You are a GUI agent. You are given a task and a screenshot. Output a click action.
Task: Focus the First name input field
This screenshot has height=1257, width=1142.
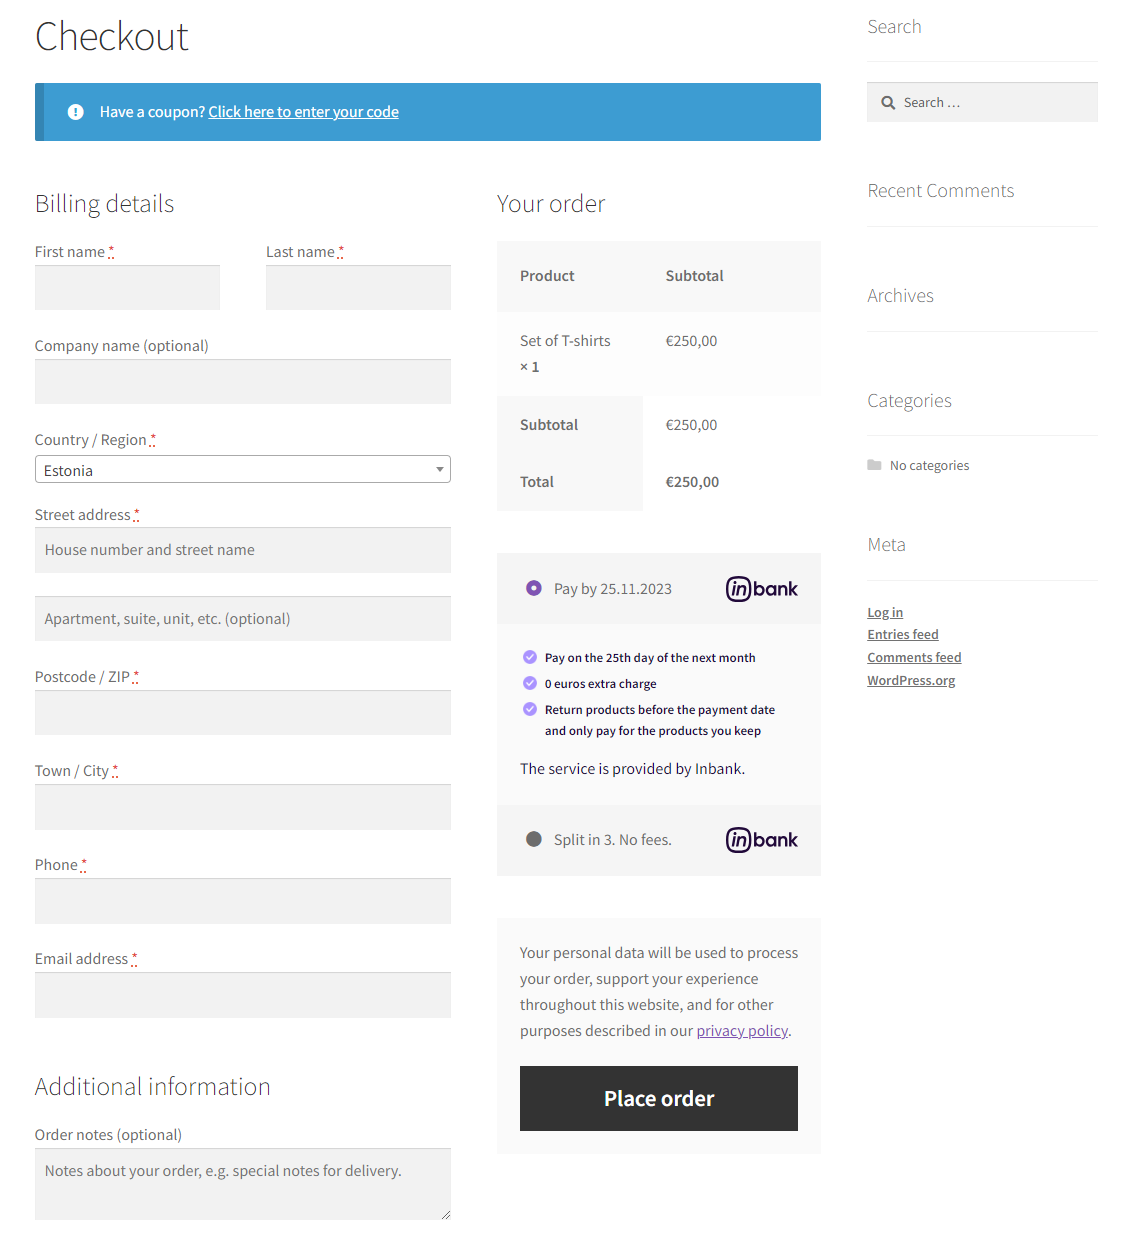click(x=127, y=288)
